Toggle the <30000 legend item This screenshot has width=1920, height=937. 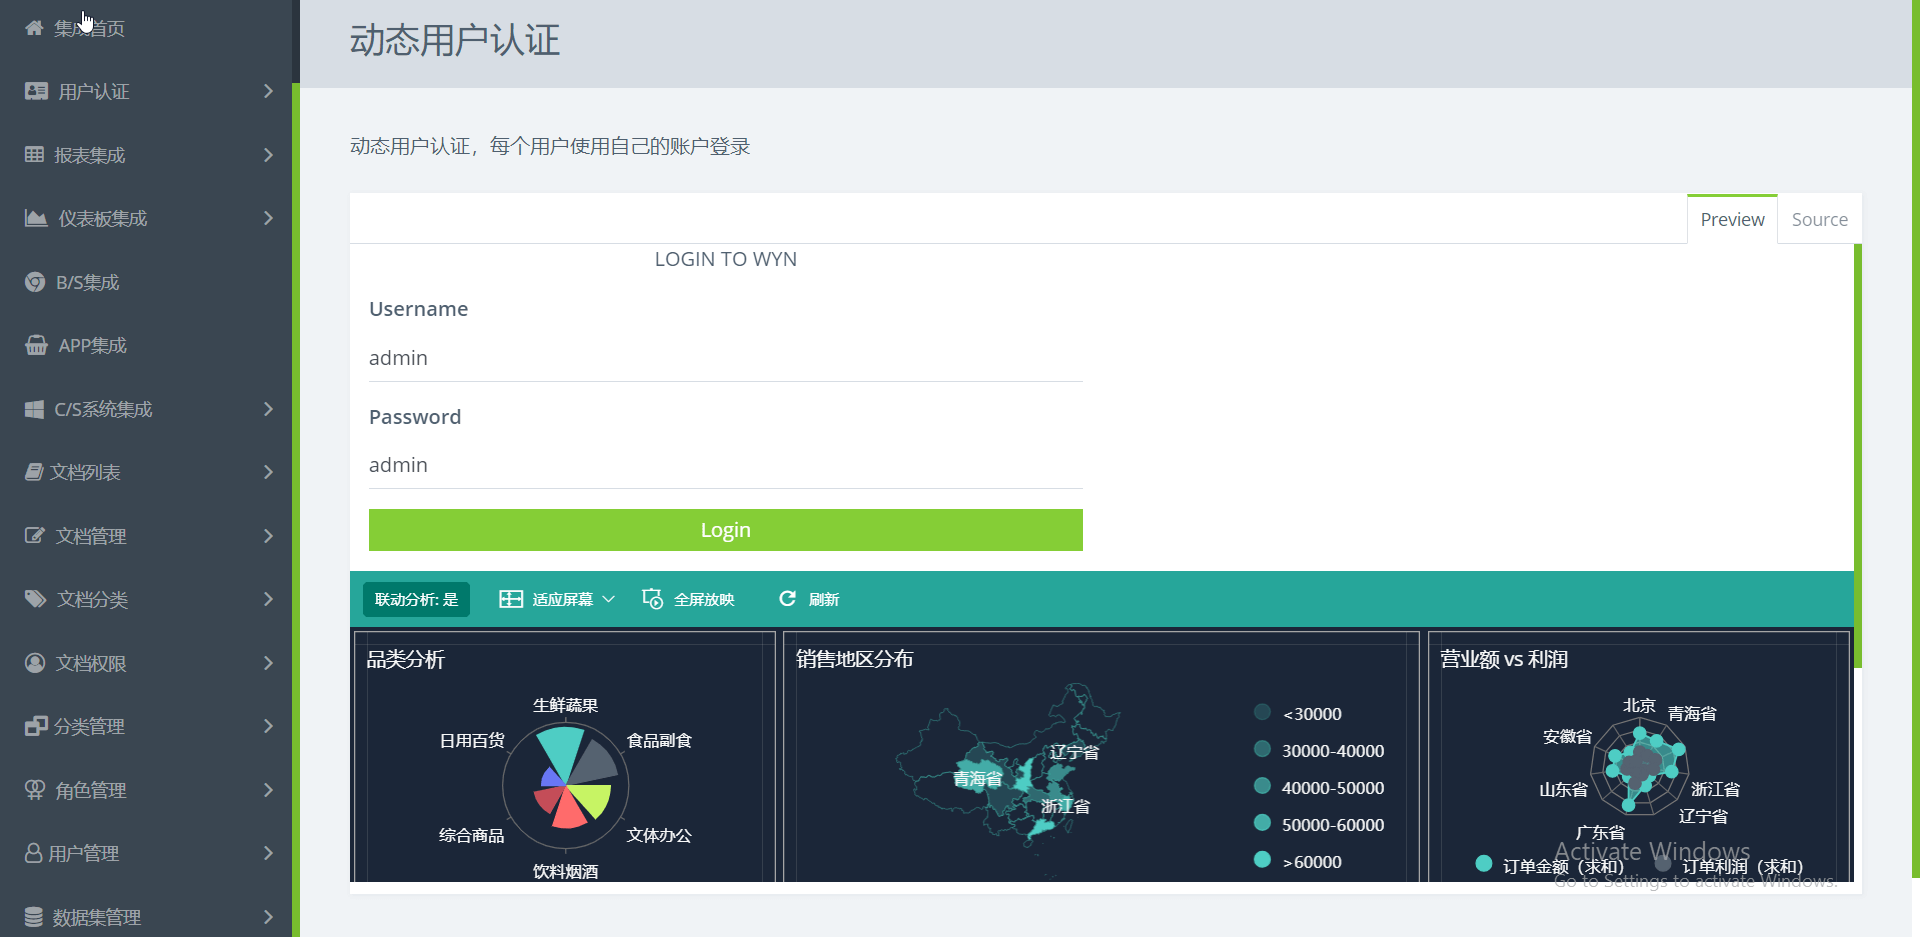(1298, 714)
